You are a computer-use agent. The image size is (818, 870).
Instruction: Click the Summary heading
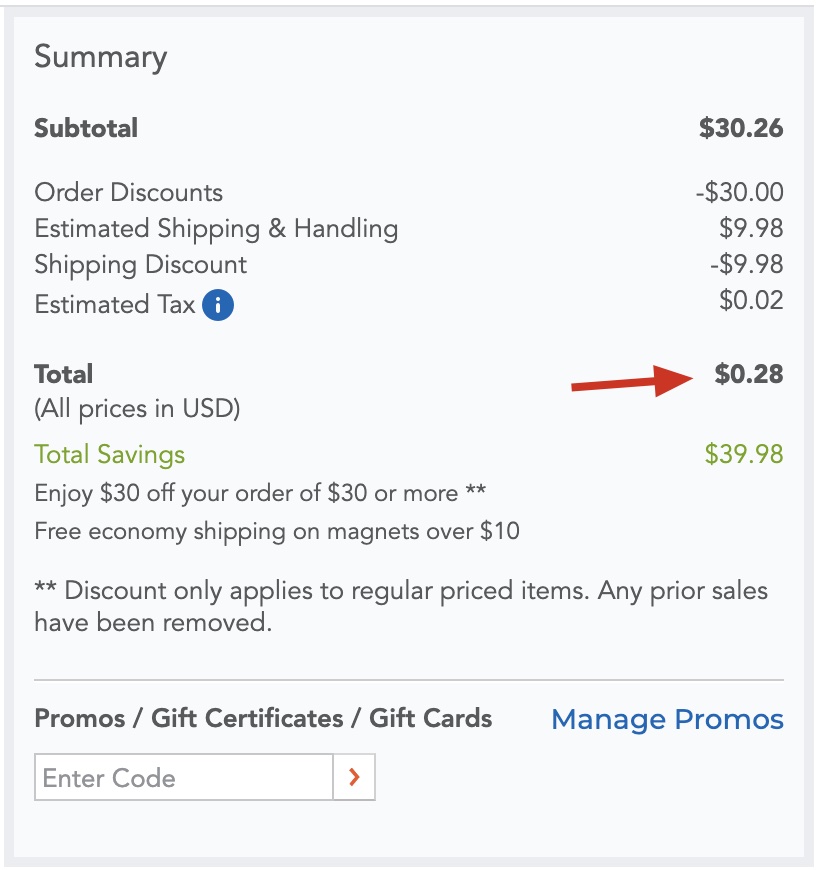click(100, 57)
